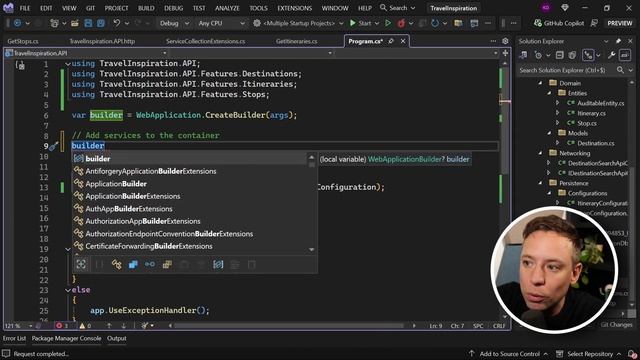
Task: Select AuthorizationAppBuilderExtensions suggestion
Action: 190,221
